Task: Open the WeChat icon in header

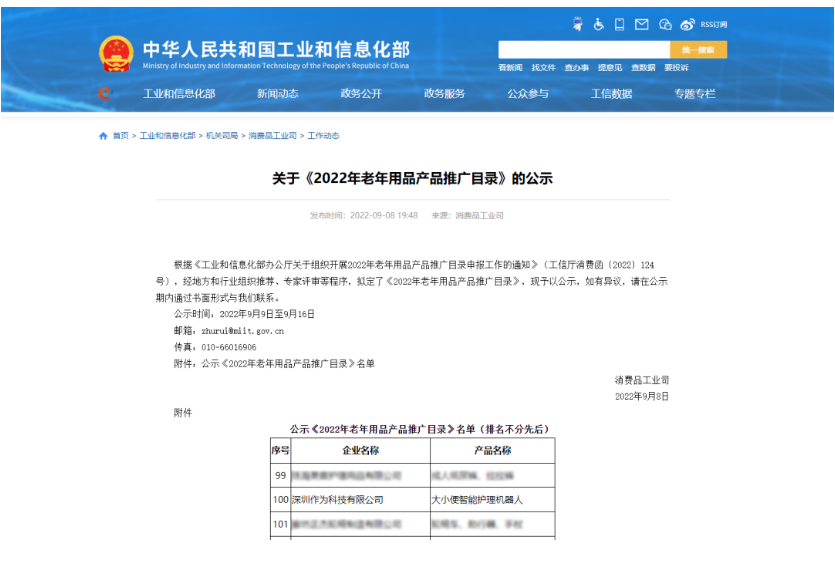Action: pyautogui.click(x=665, y=24)
